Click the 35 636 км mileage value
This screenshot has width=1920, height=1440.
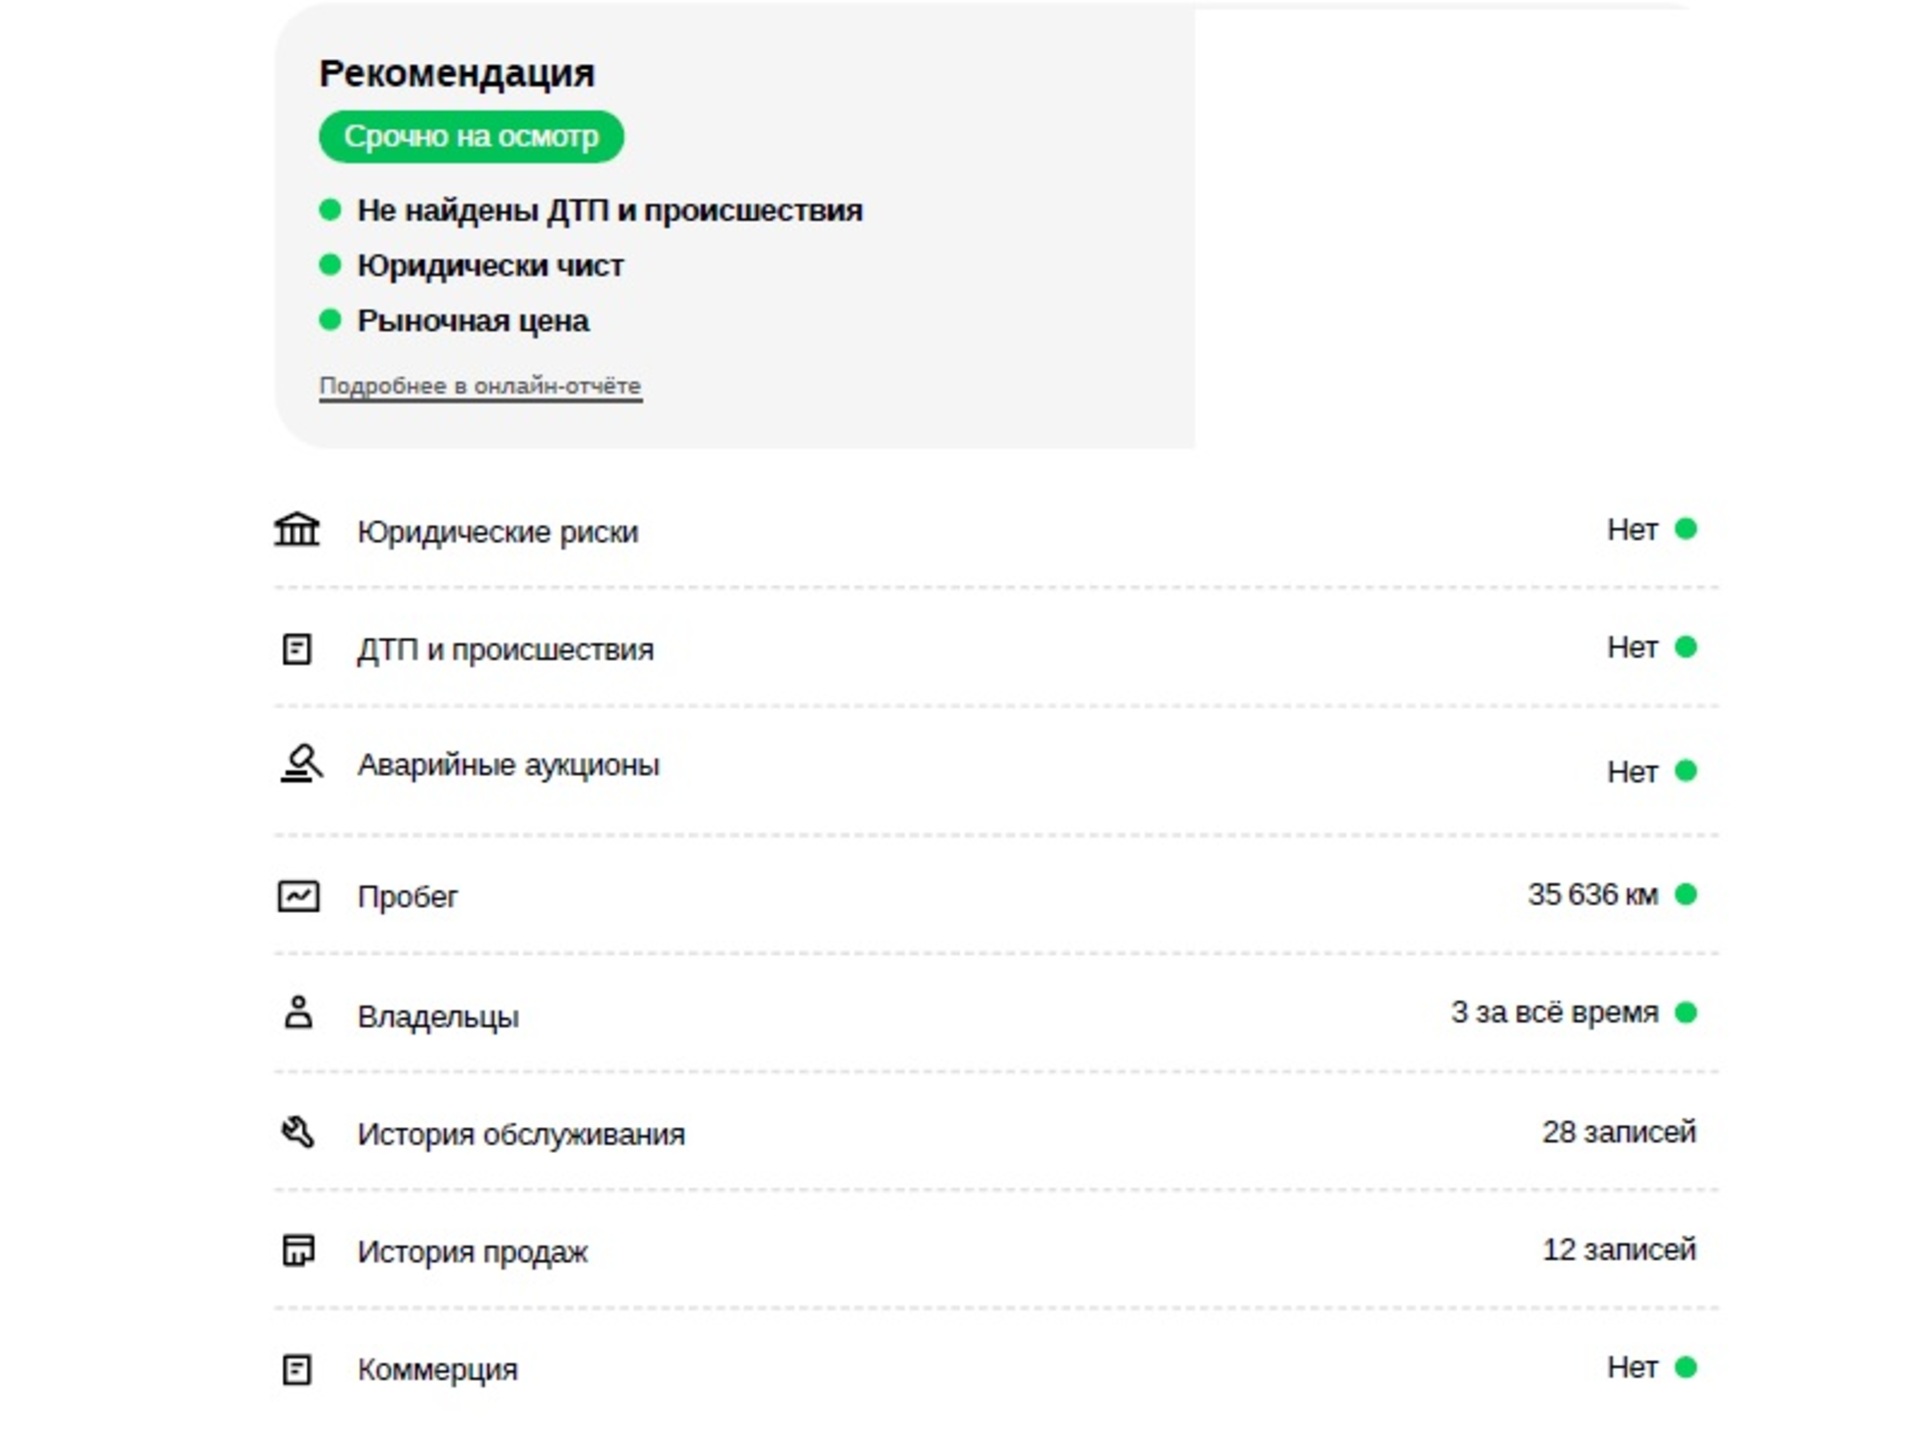coord(1592,894)
